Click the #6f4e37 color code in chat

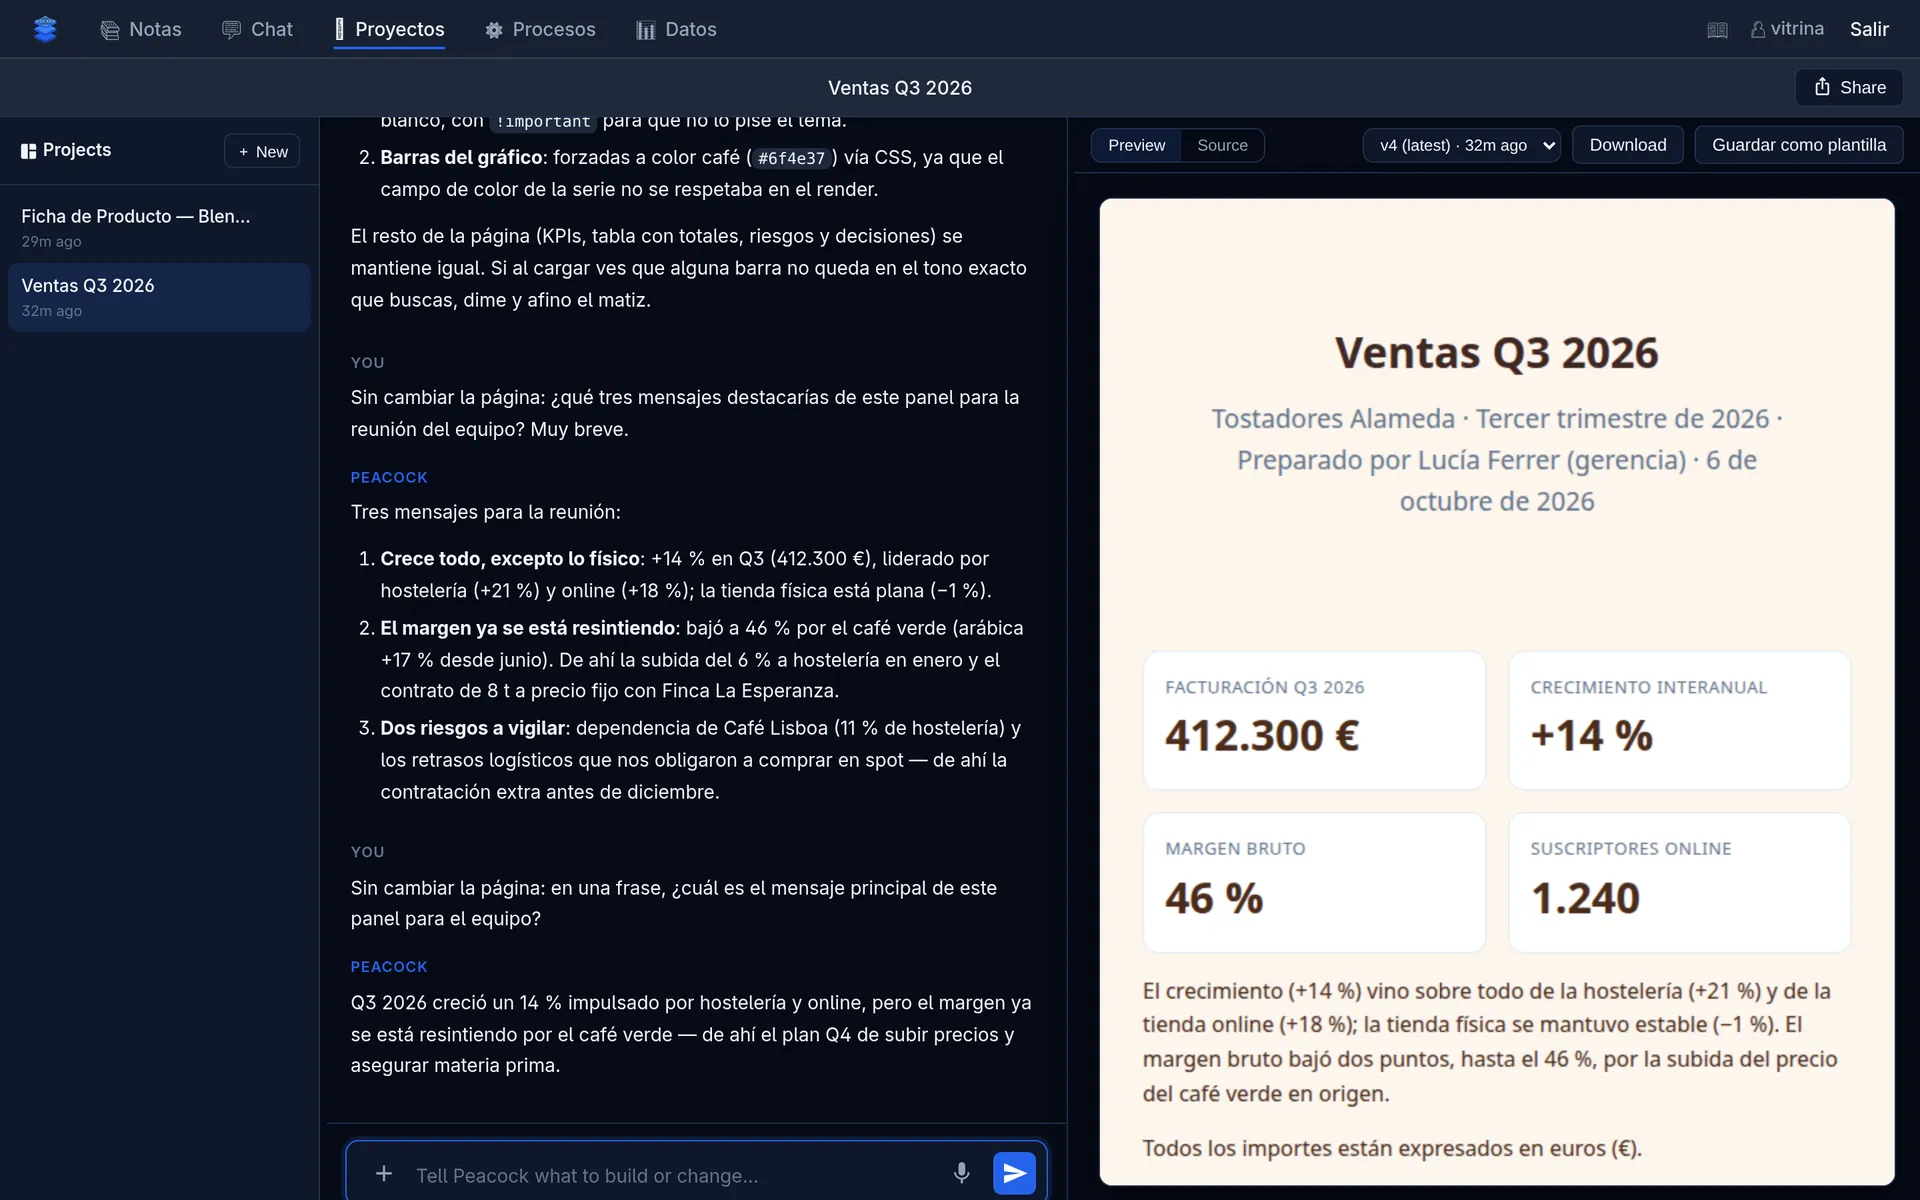[791, 158]
